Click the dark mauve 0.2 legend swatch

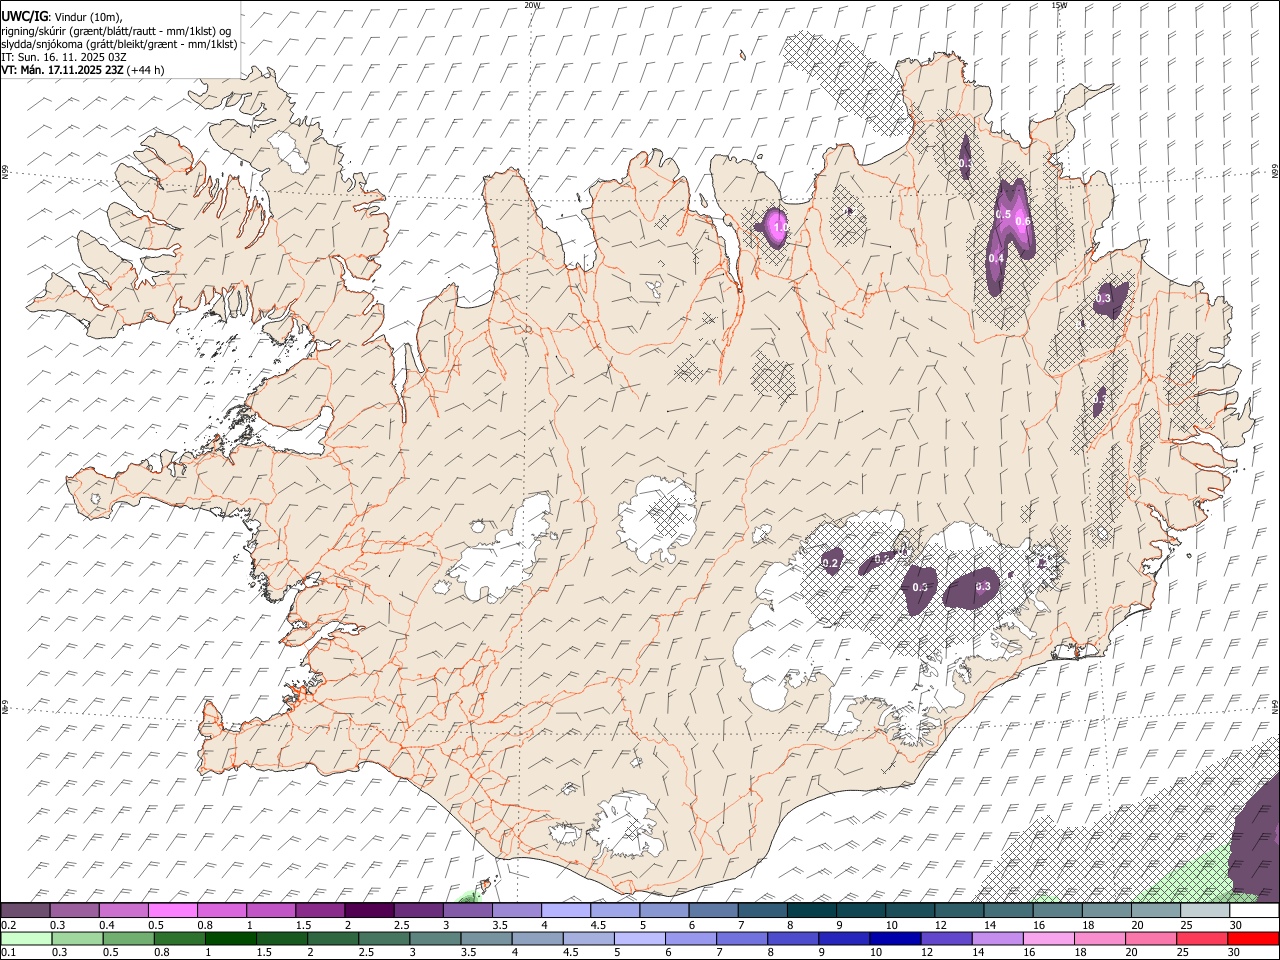[x=25, y=910]
